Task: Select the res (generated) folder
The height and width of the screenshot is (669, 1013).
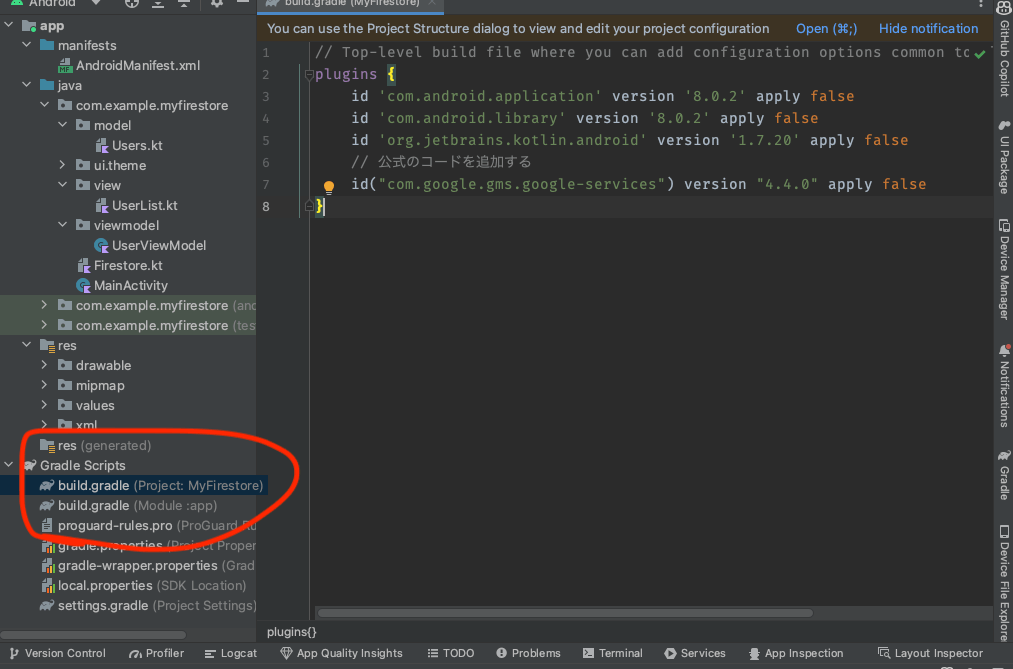Action: (x=96, y=446)
